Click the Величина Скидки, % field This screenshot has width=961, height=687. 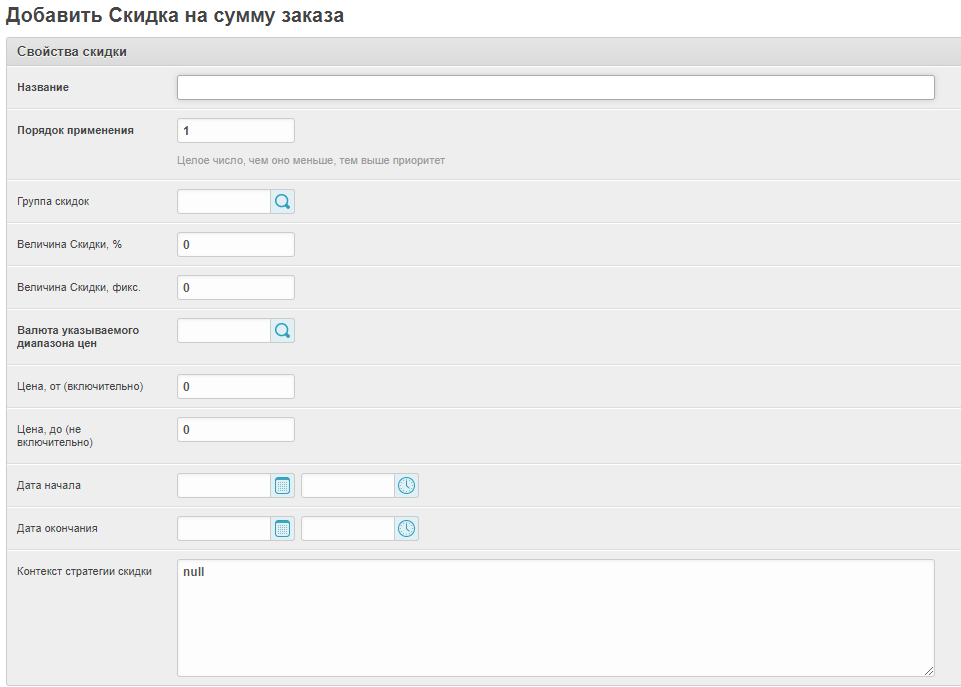pyautogui.click(x=236, y=245)
